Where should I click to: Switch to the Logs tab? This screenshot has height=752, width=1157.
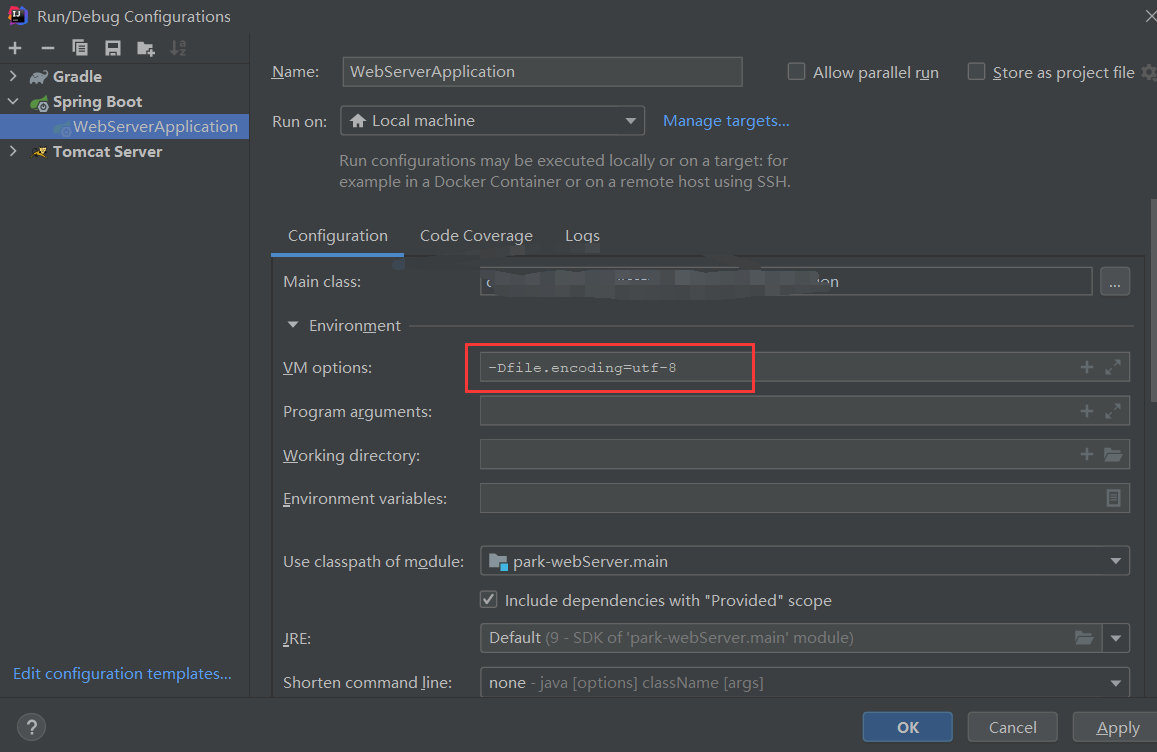(582, 236)
